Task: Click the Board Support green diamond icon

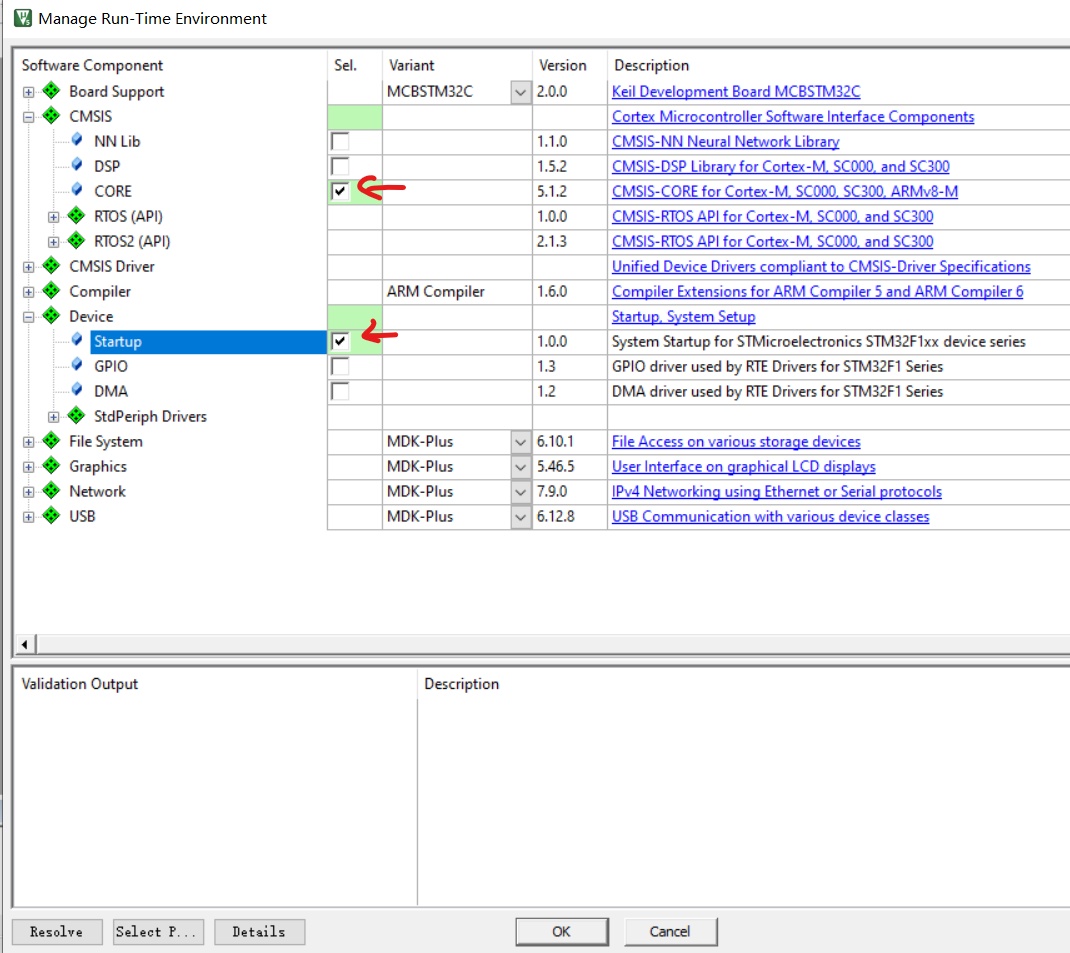Action: [51, 91]
